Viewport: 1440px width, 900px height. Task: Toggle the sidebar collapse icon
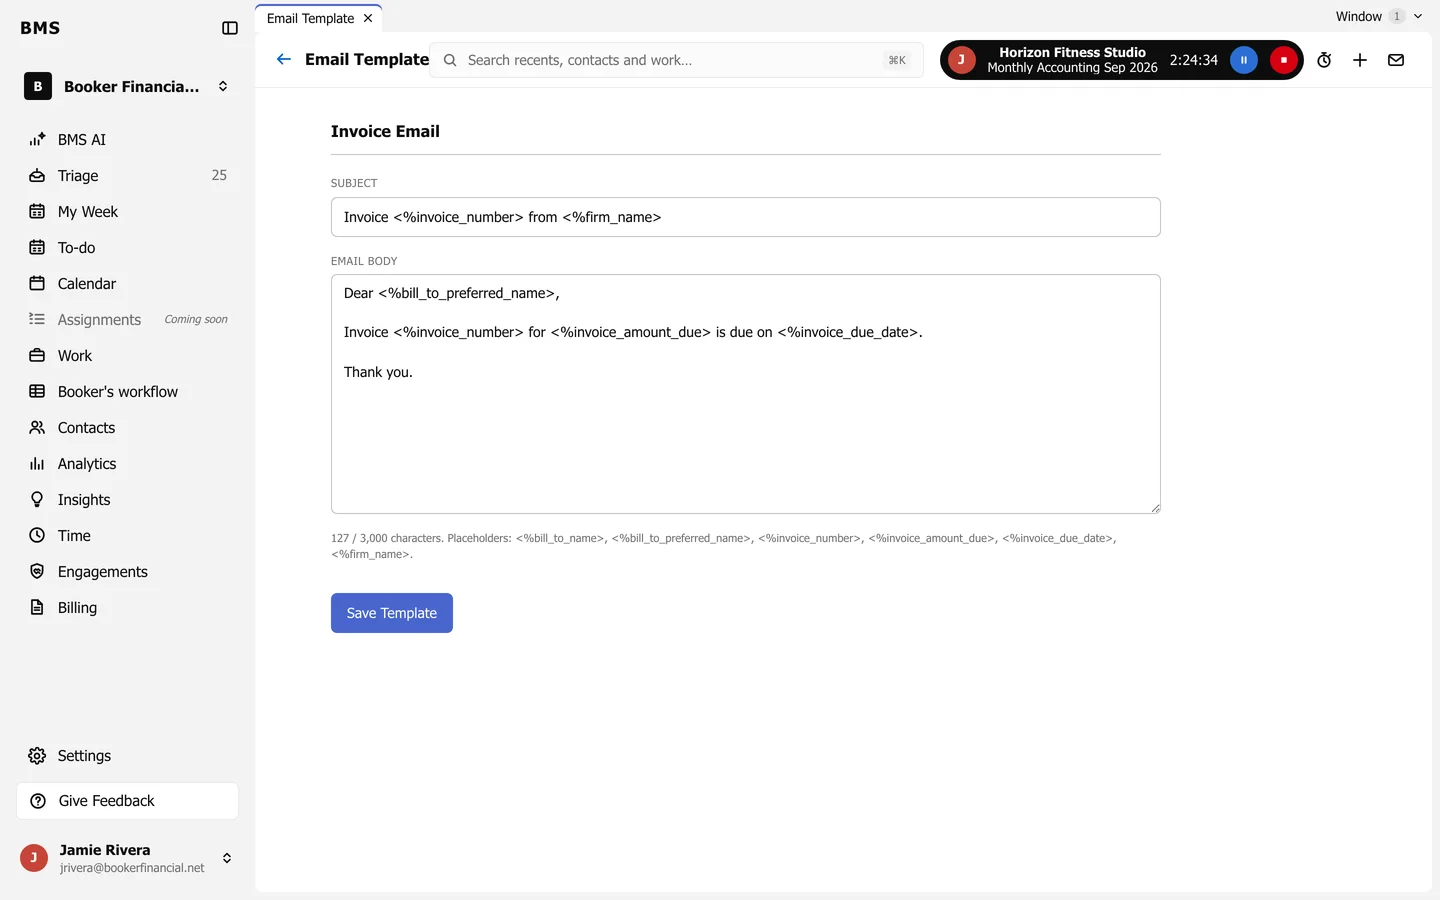tap(230, 28)
